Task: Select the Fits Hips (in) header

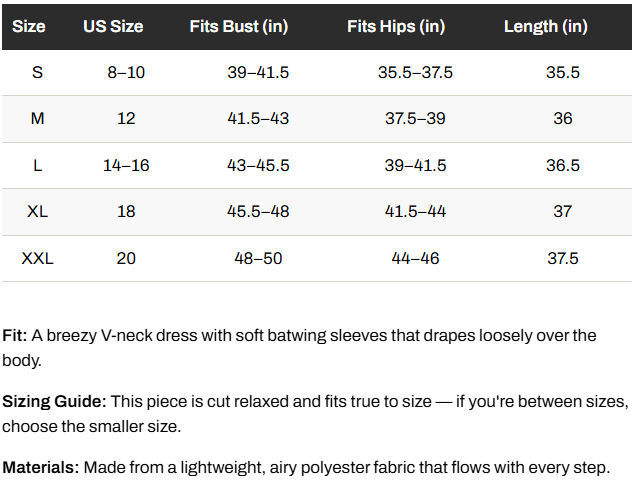Action: point(396,27)
